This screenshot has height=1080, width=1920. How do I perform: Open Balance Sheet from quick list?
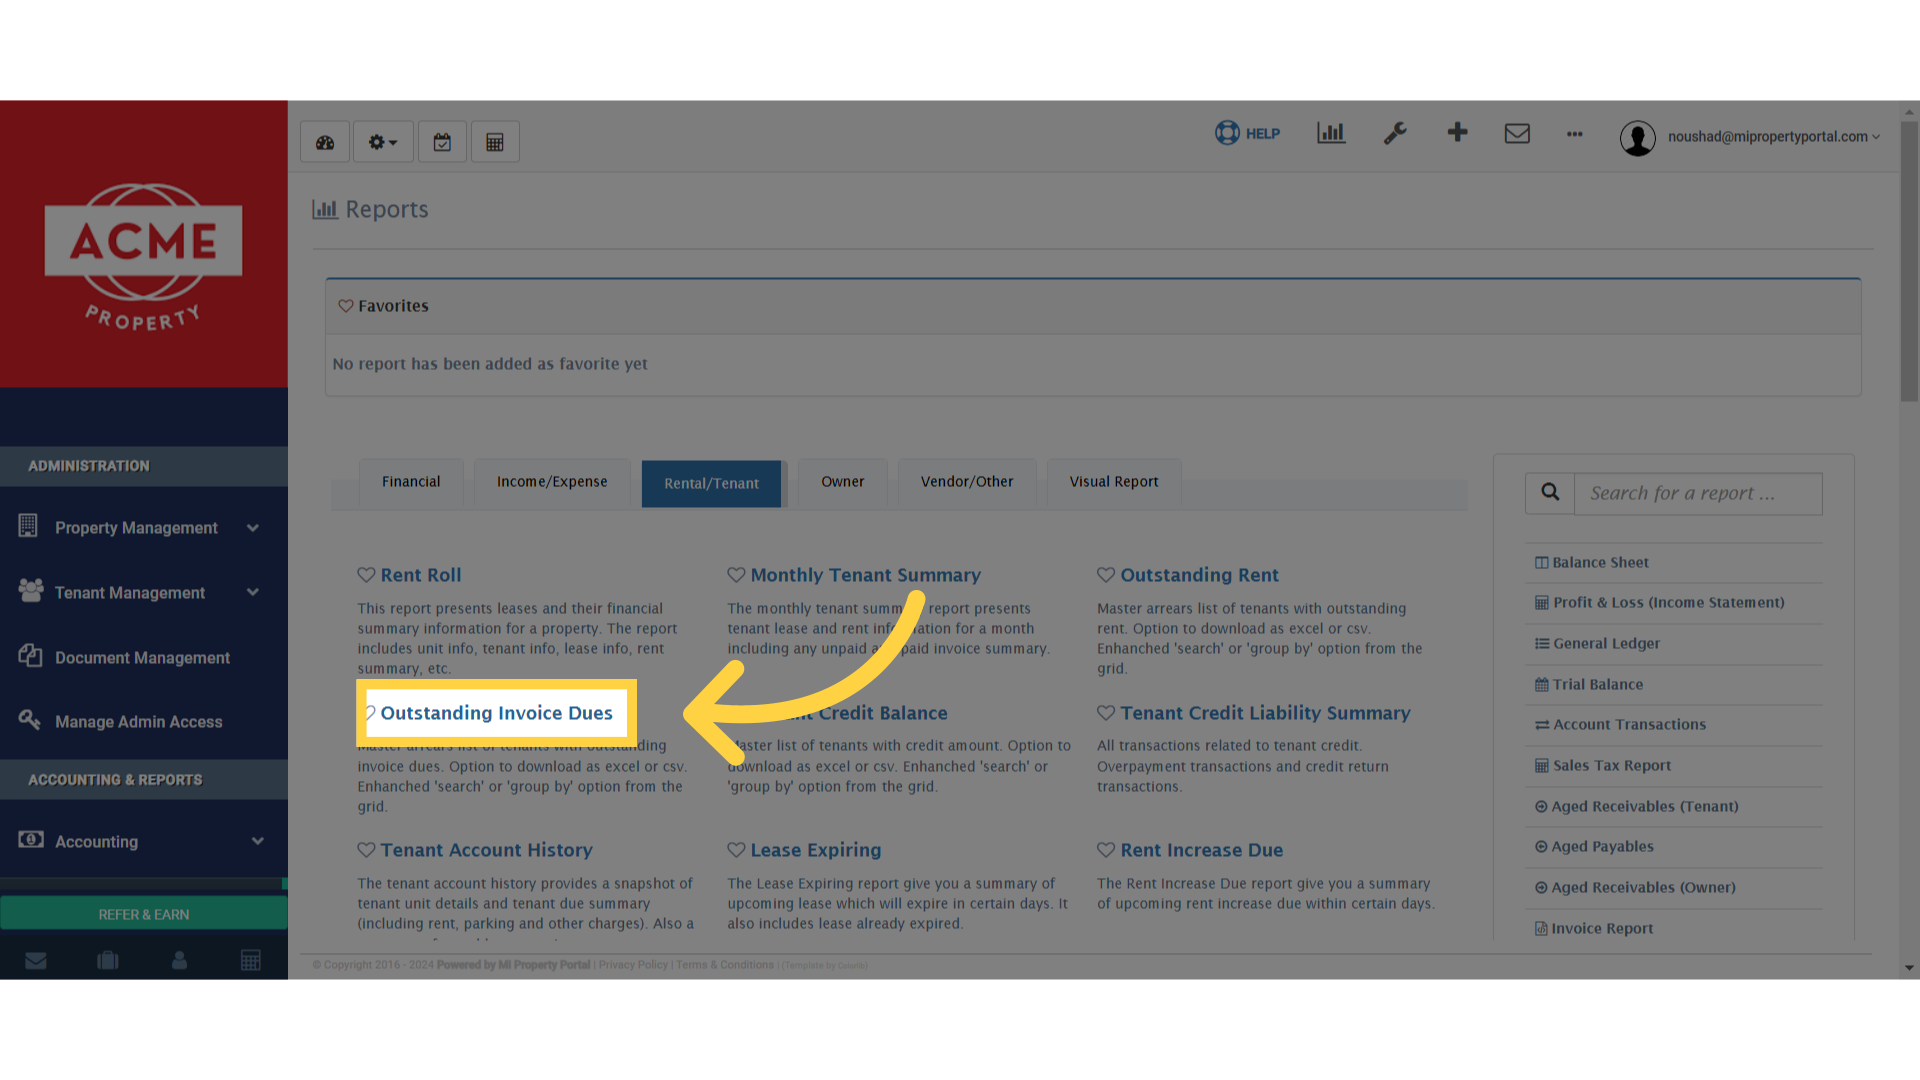[x=1600, y=563]
